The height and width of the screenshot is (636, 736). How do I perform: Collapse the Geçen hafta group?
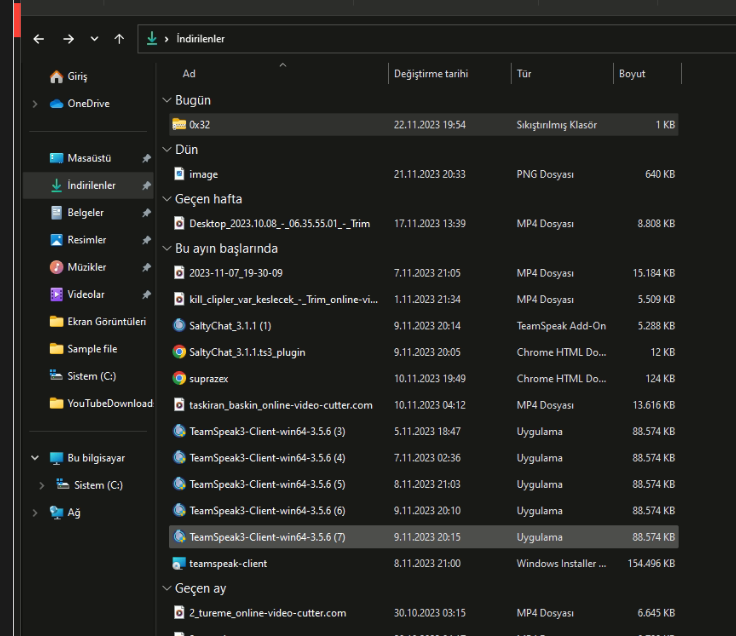166,199
